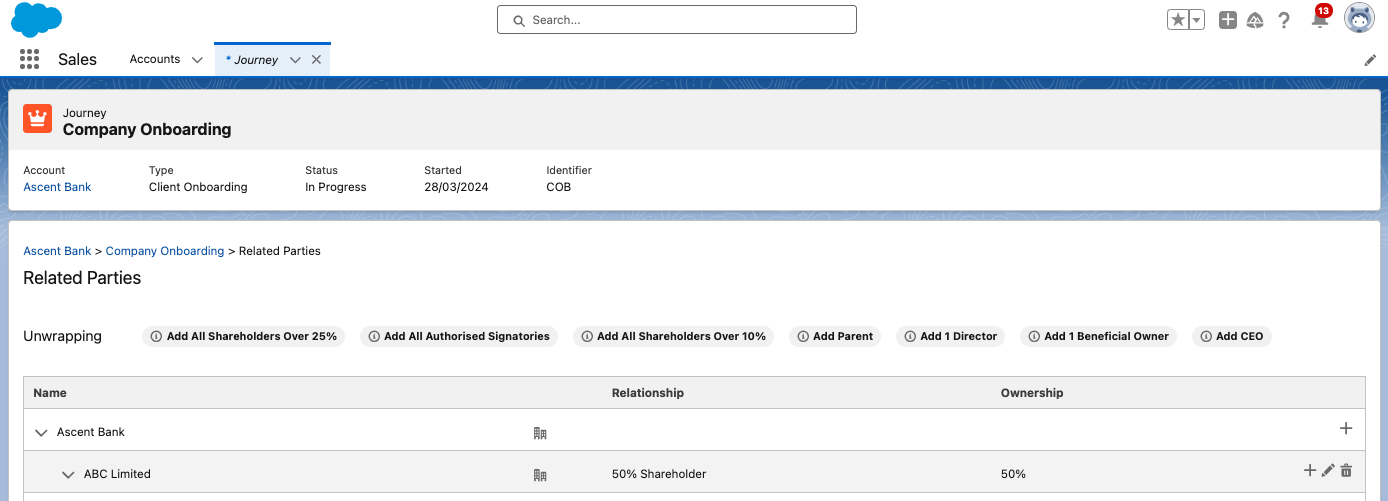
Task: Click the Client Onboarding type value
Action: 198,187
